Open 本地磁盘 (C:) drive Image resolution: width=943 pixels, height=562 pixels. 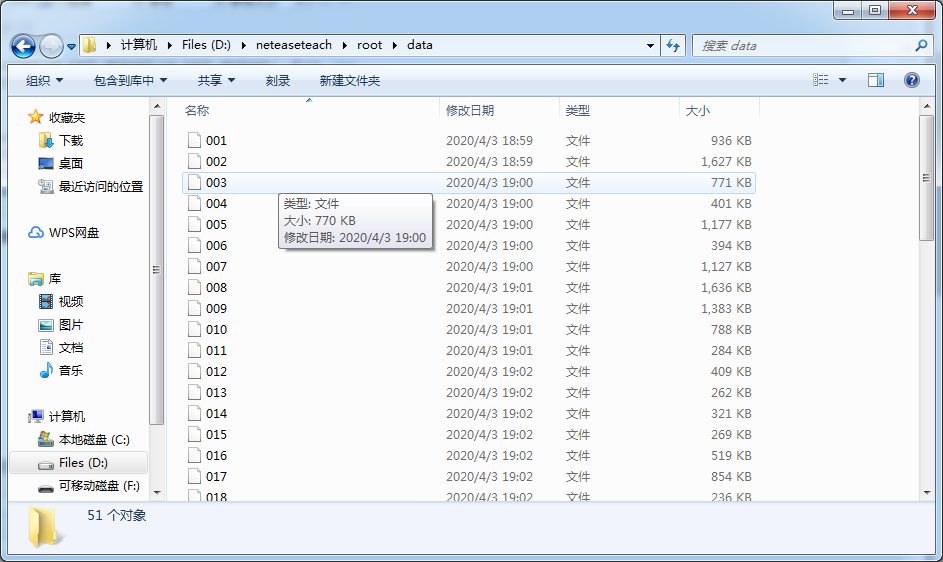[94, 440]
